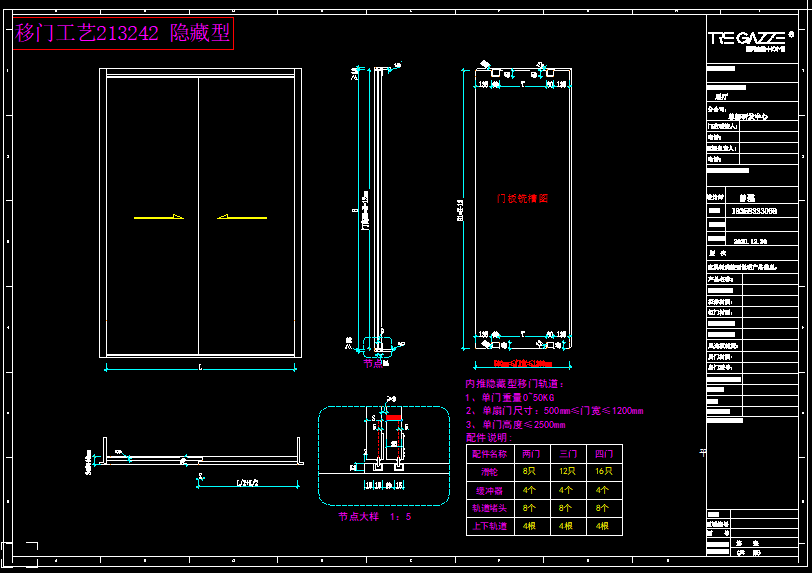Select the note 单门重量0~50KG
Image resolution: width=812 pixels, height=573 pixels.
518,397
